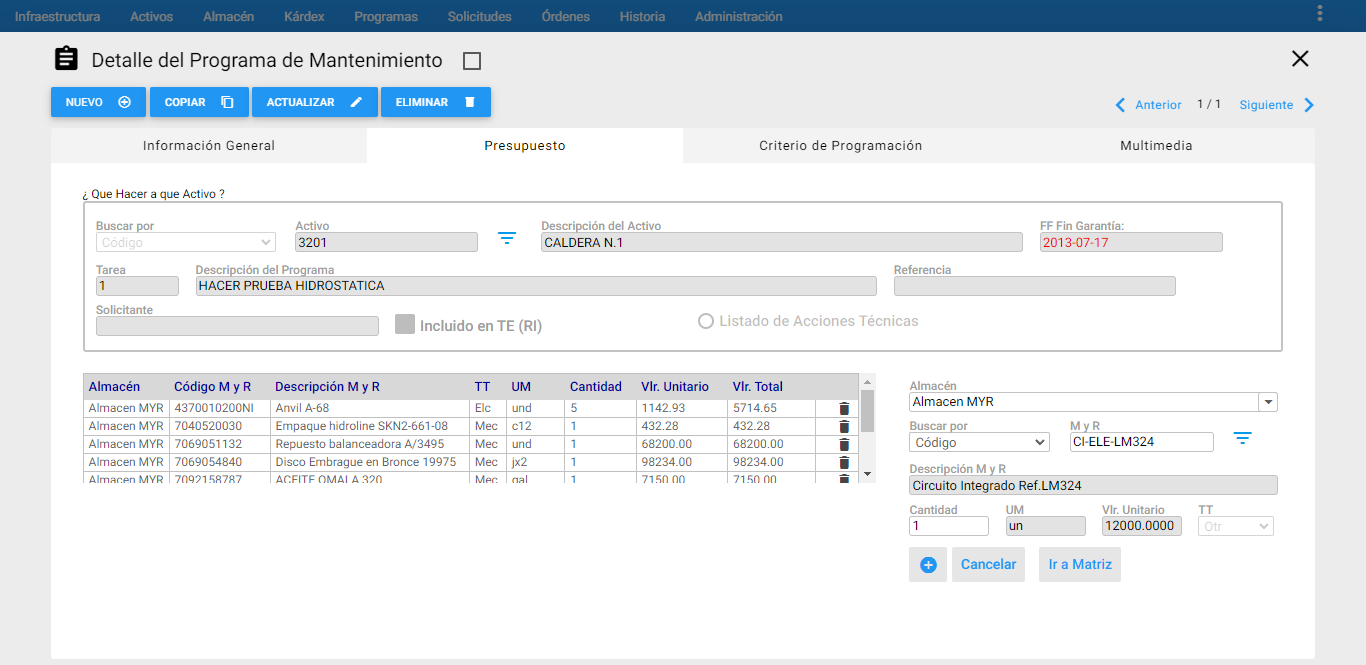1366x665 pixels.
Task: Open the Historia menu
Action: 642,16
